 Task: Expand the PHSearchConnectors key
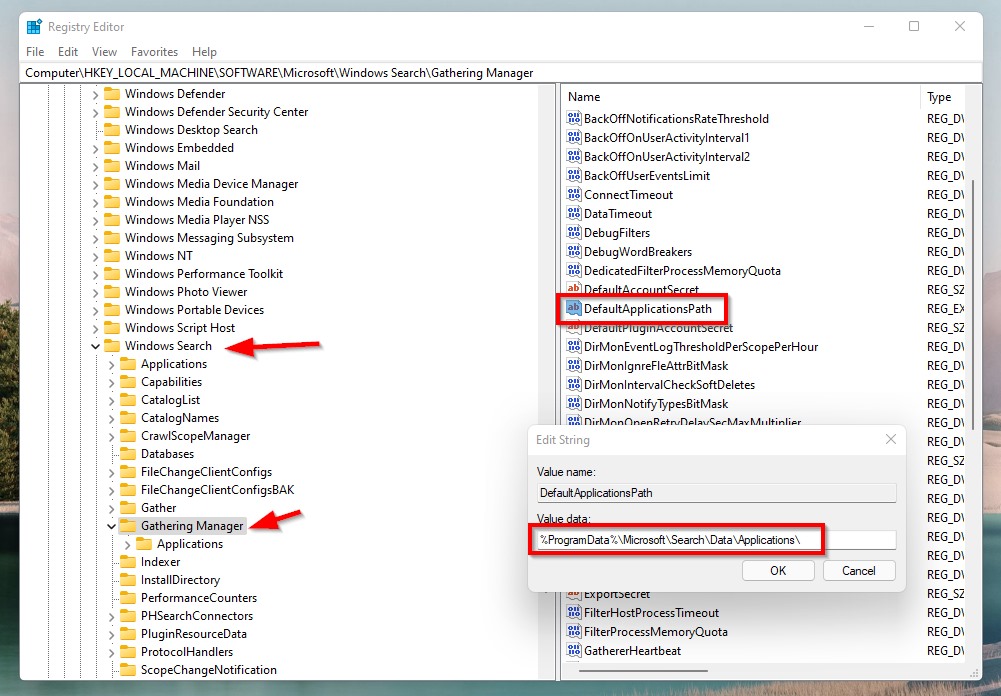(x=112, y=616)
